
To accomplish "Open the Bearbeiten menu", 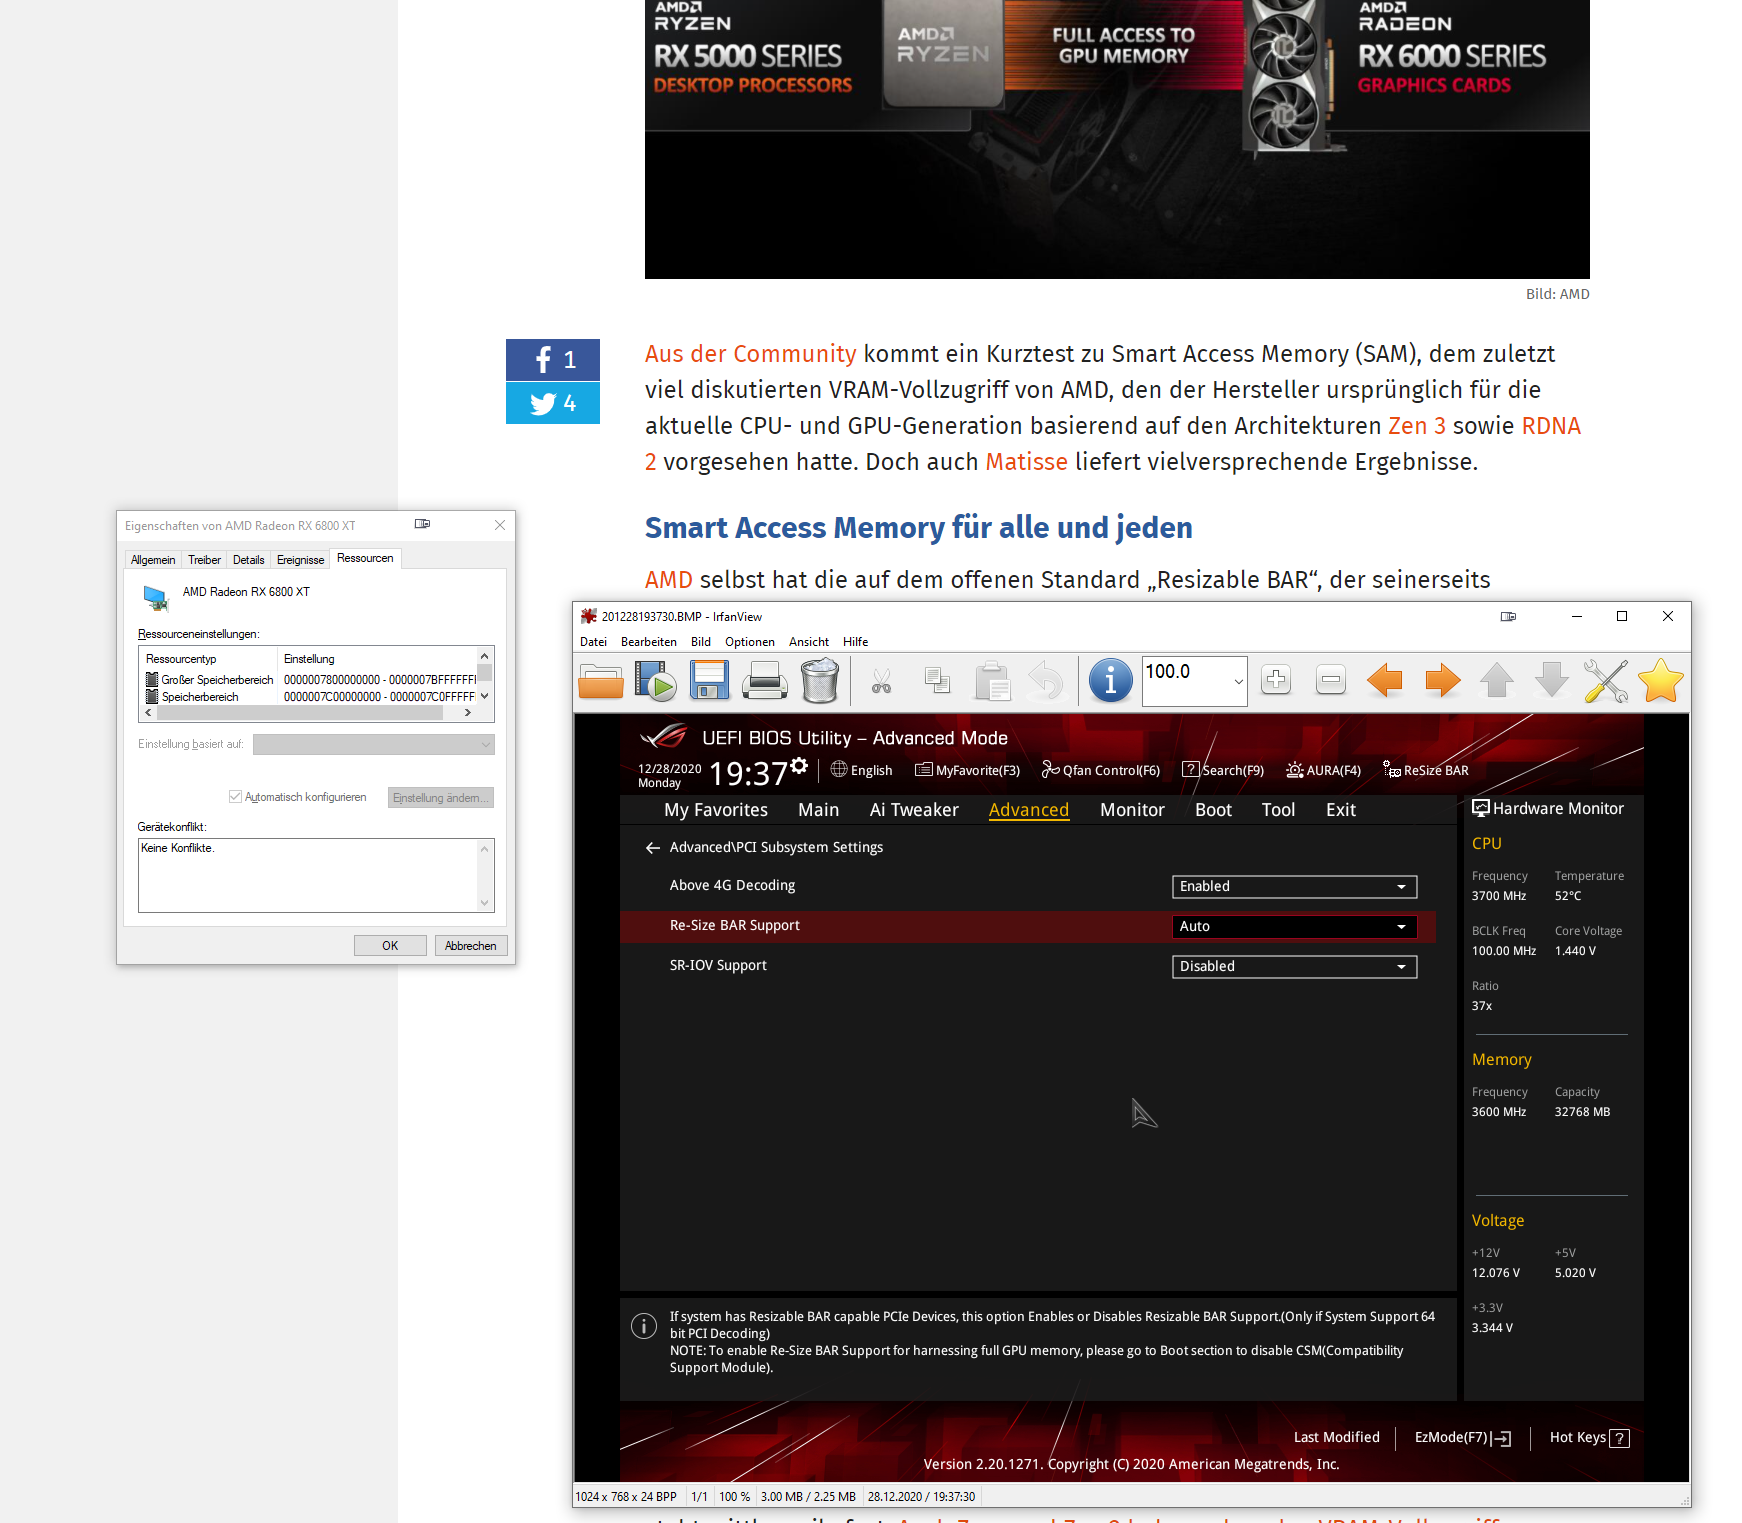I will [x=649, y=642].
